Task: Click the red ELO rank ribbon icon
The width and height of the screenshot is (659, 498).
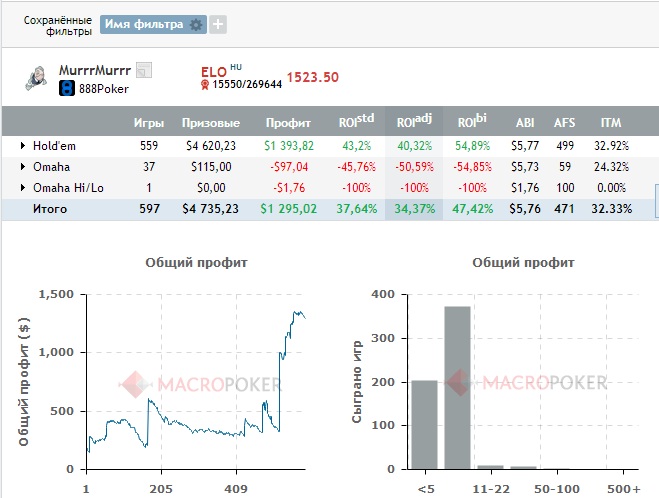Action: 205,85
